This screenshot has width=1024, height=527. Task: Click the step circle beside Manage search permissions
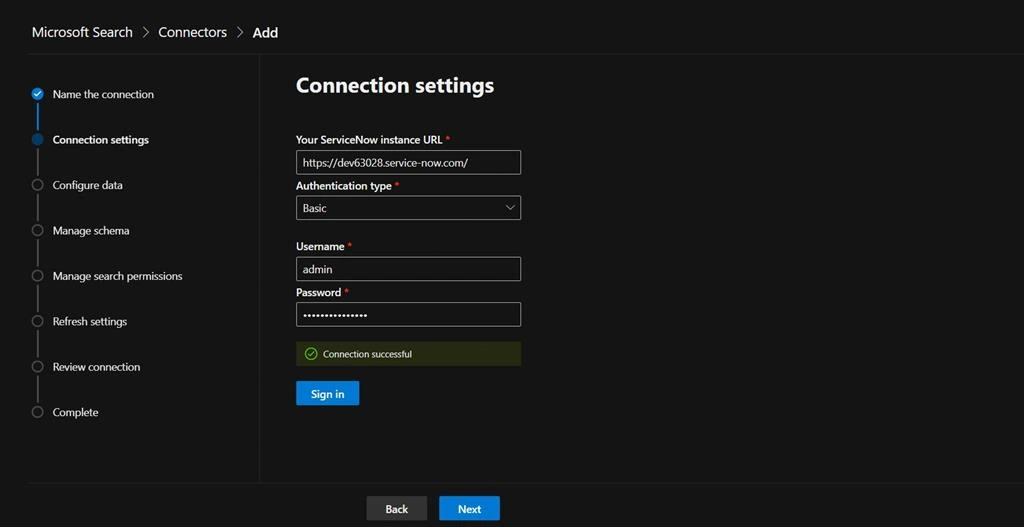click(37, 276)
